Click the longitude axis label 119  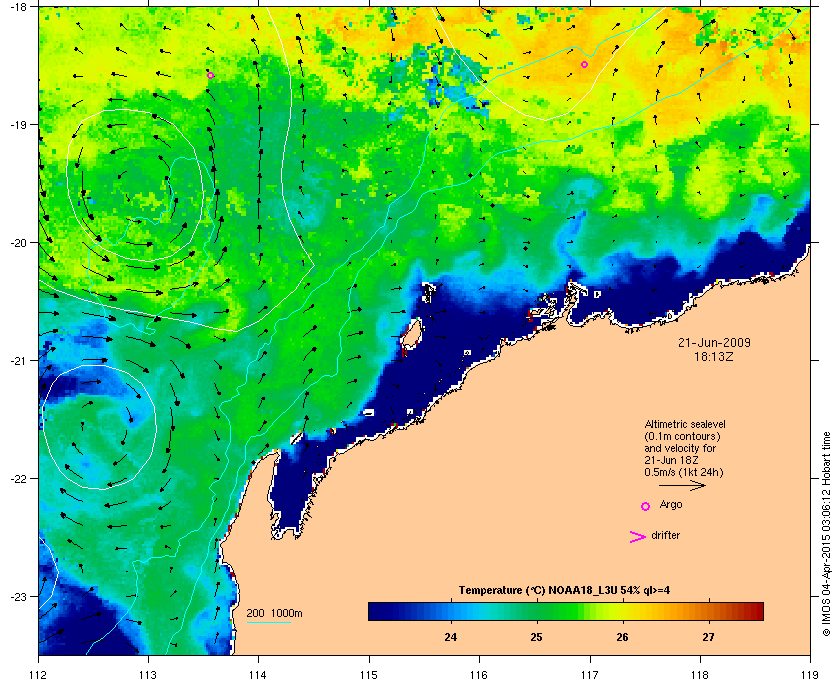810,674
